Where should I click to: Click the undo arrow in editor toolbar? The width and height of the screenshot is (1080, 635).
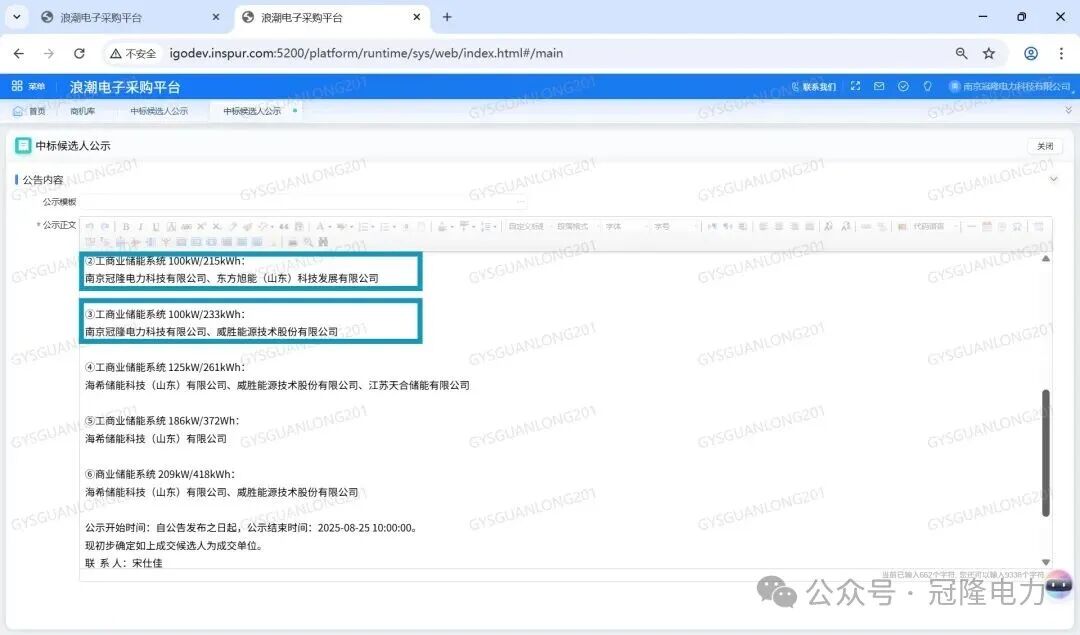click(90, 227)
